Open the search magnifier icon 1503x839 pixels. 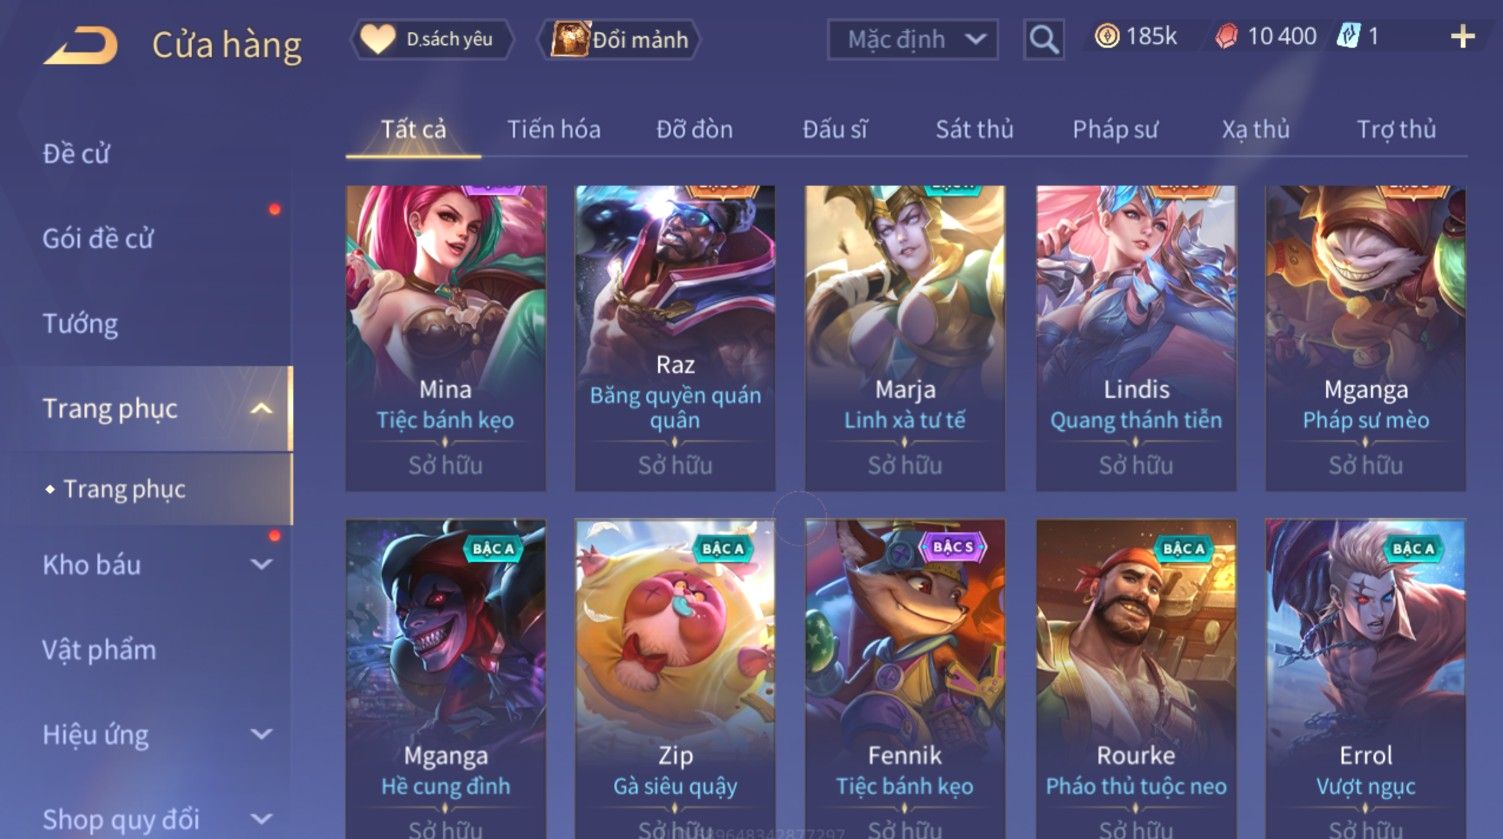(x=1043, y=40)
